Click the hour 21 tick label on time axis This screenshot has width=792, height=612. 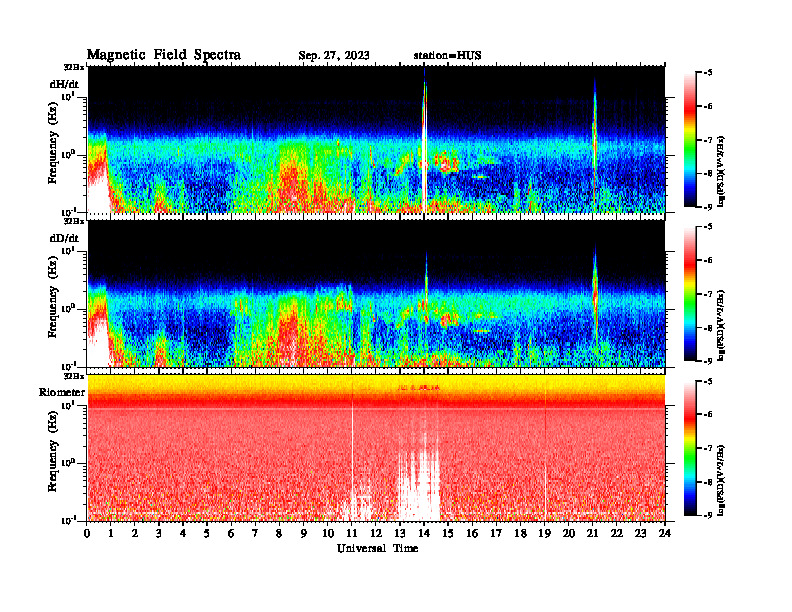click(592, 533)
